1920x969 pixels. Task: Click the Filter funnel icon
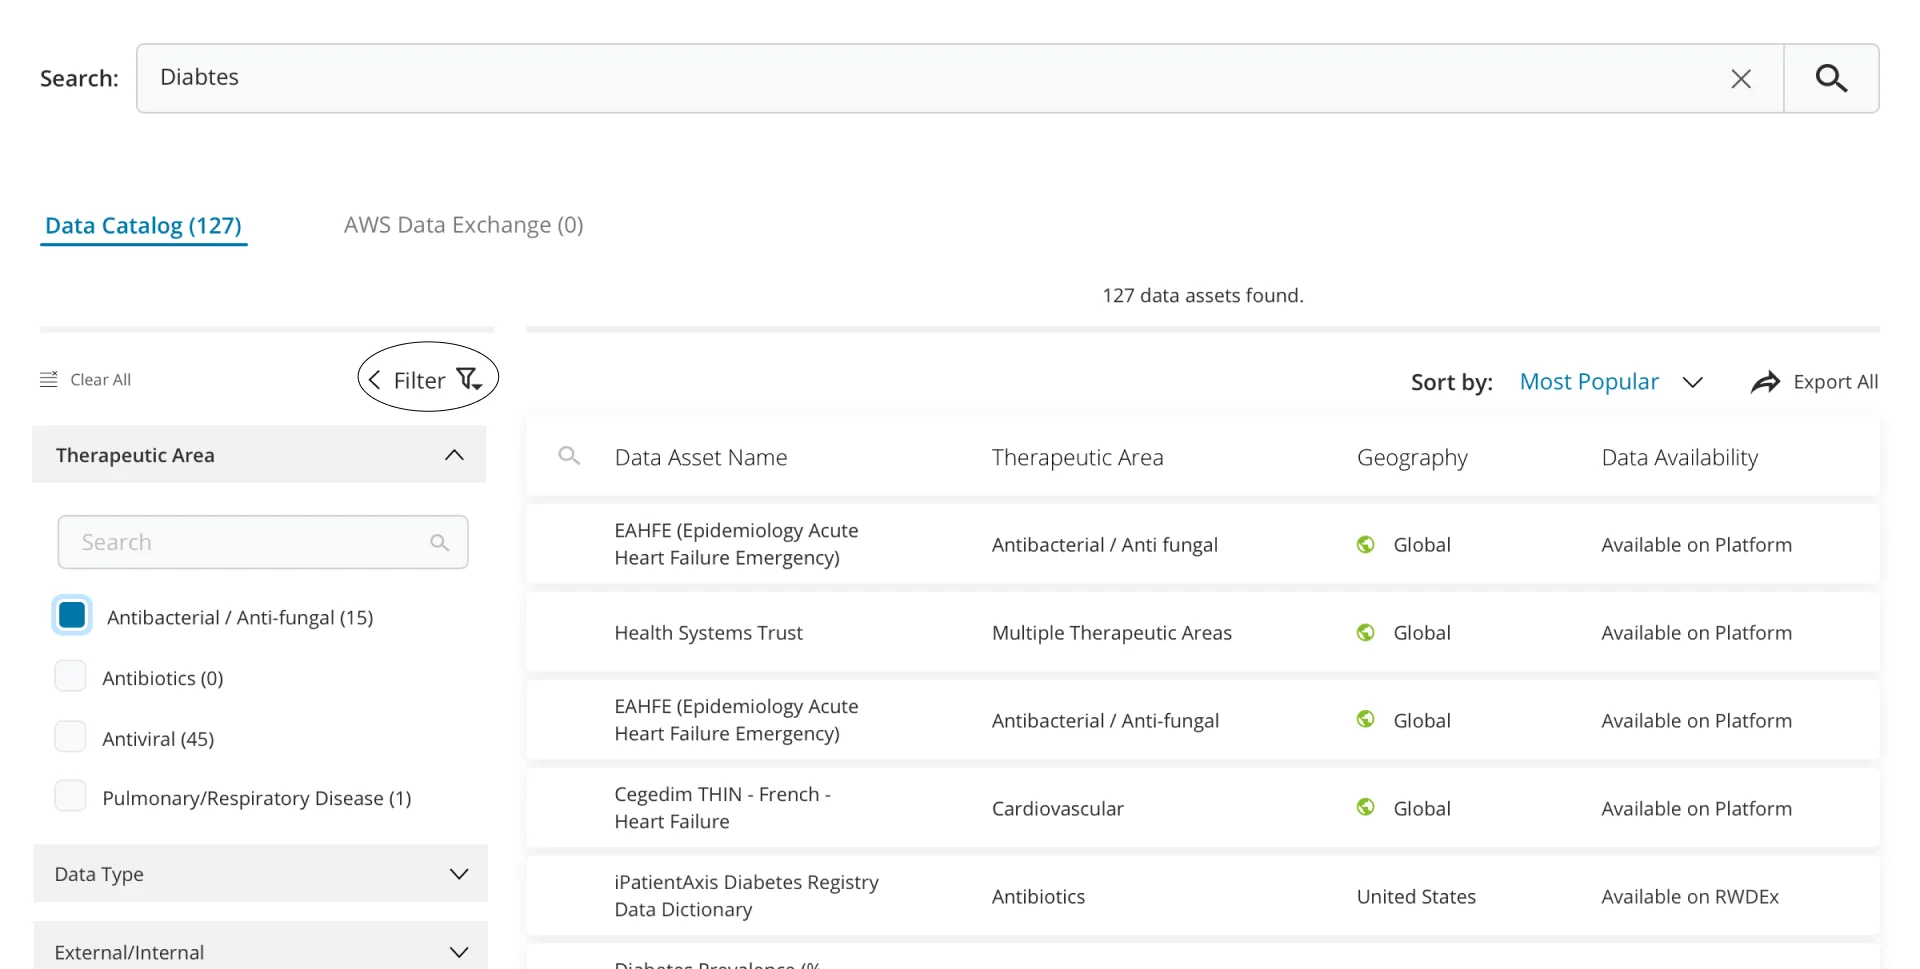click(470, 379)
